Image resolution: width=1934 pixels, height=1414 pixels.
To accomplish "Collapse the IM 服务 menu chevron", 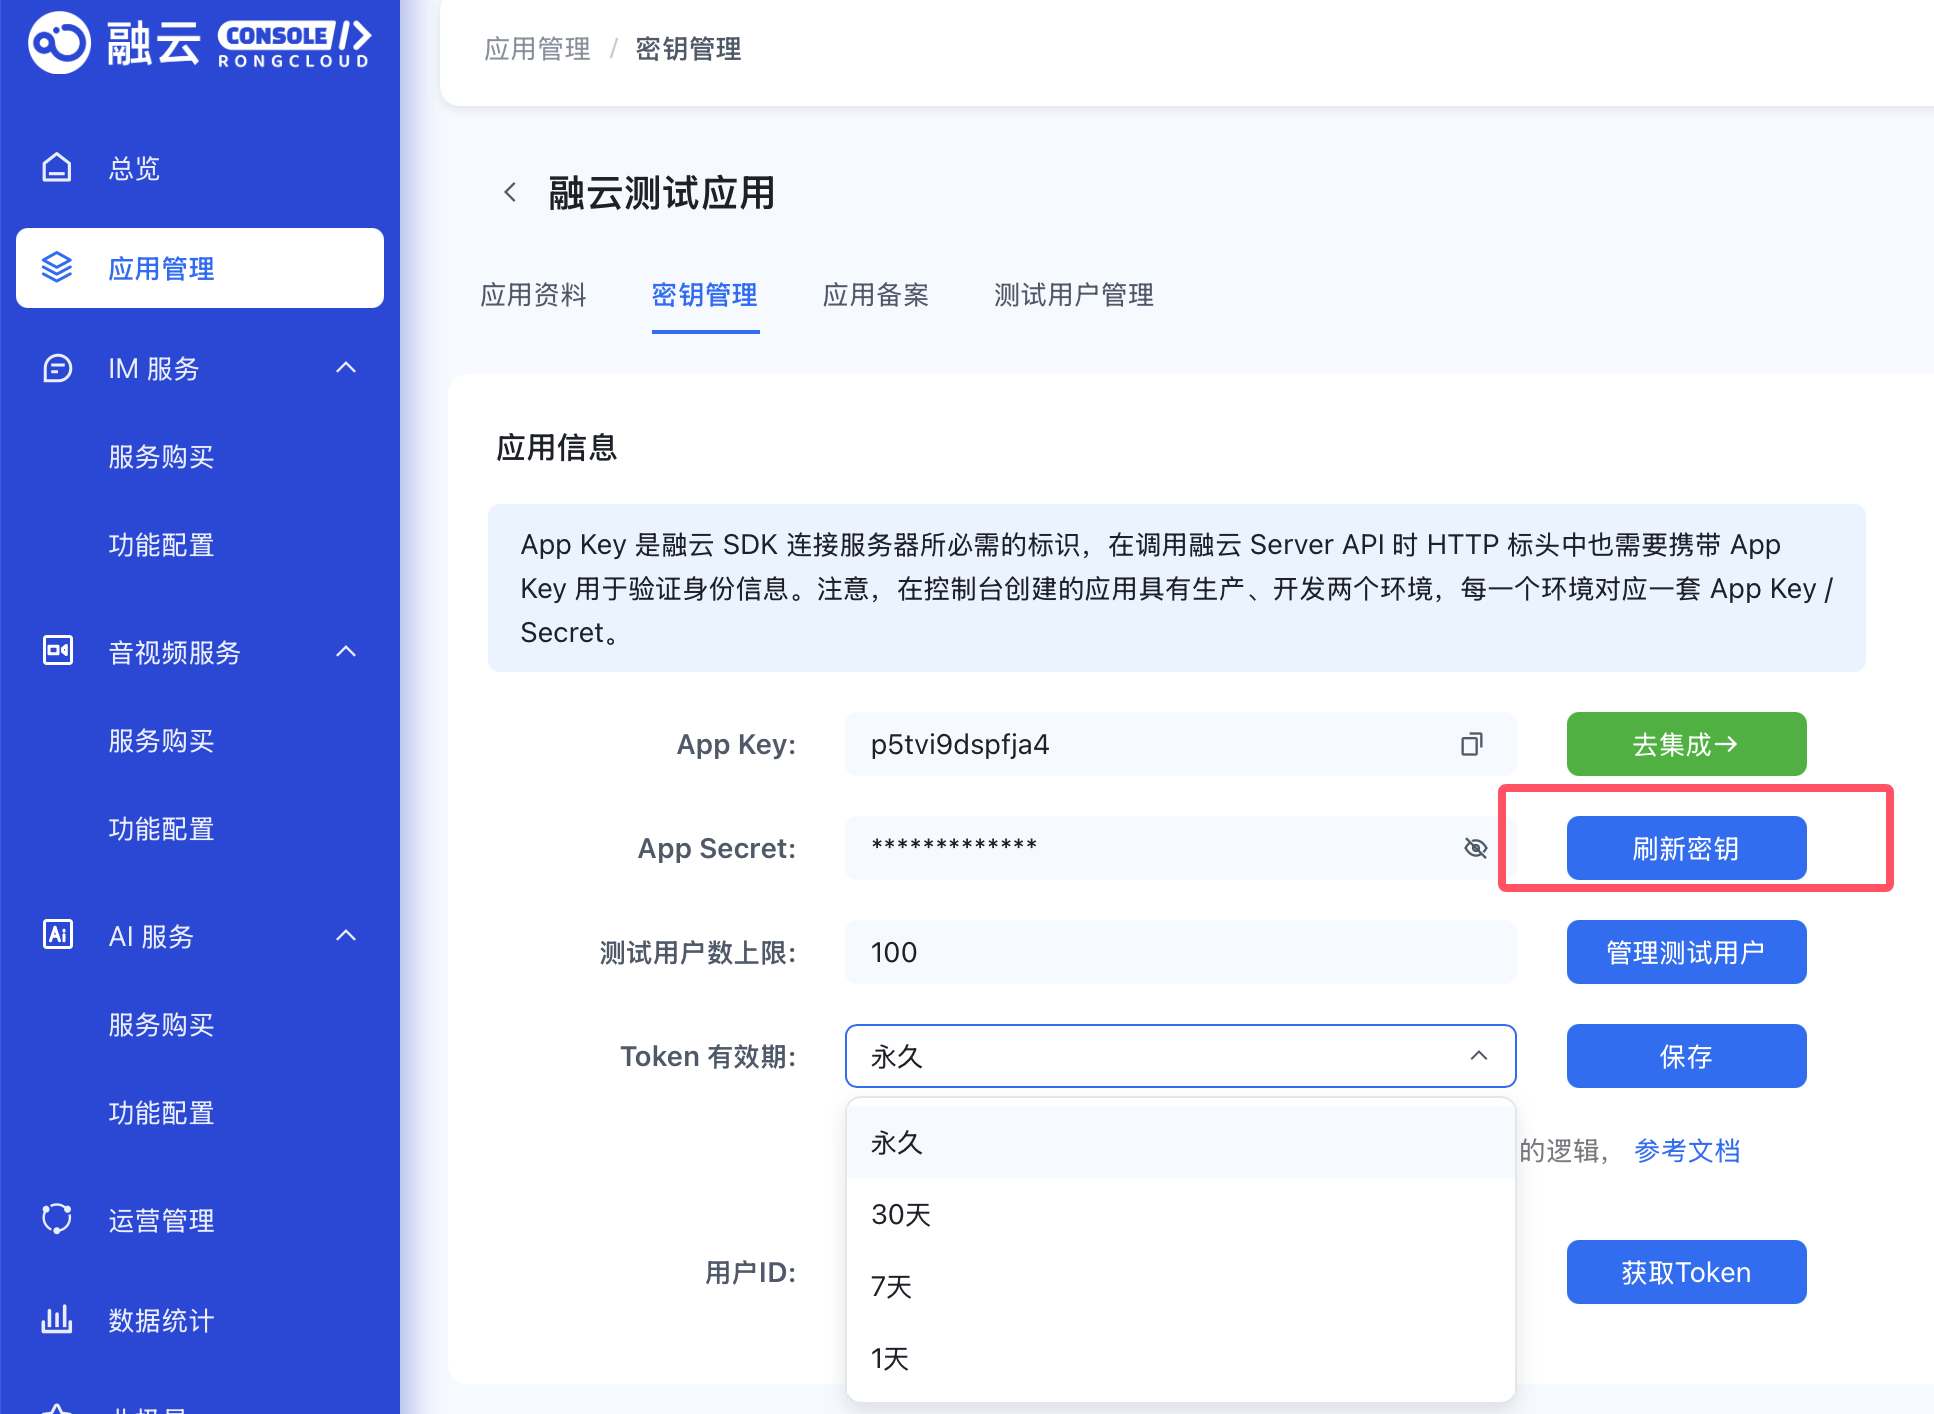I will tap(346, 368).
